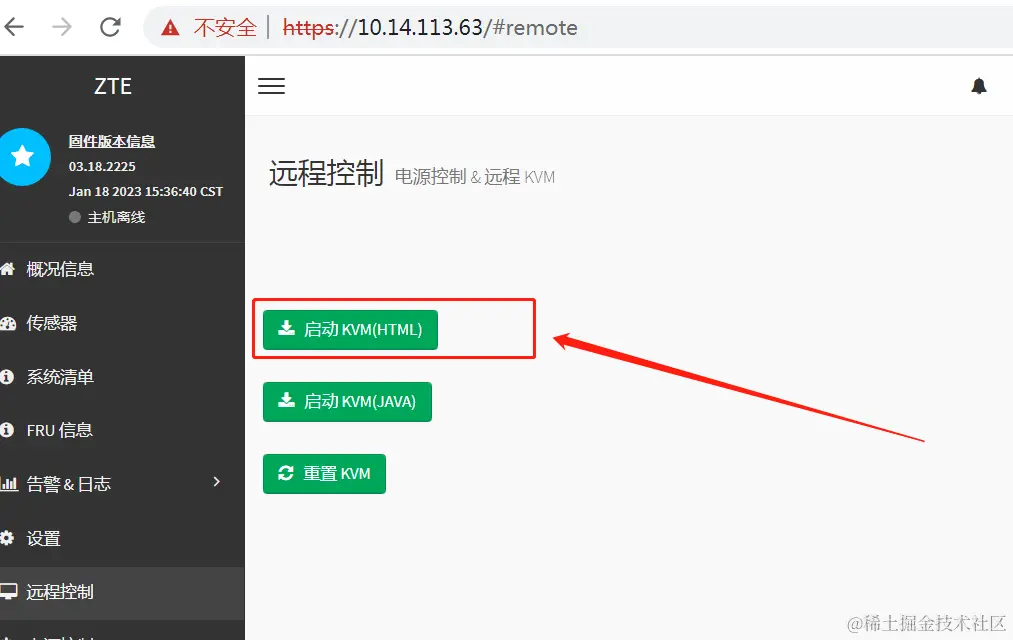Viewport: 1013px width, 640px height.
Task: Open 系统清单 menu item
Action: tap(122, 377)
